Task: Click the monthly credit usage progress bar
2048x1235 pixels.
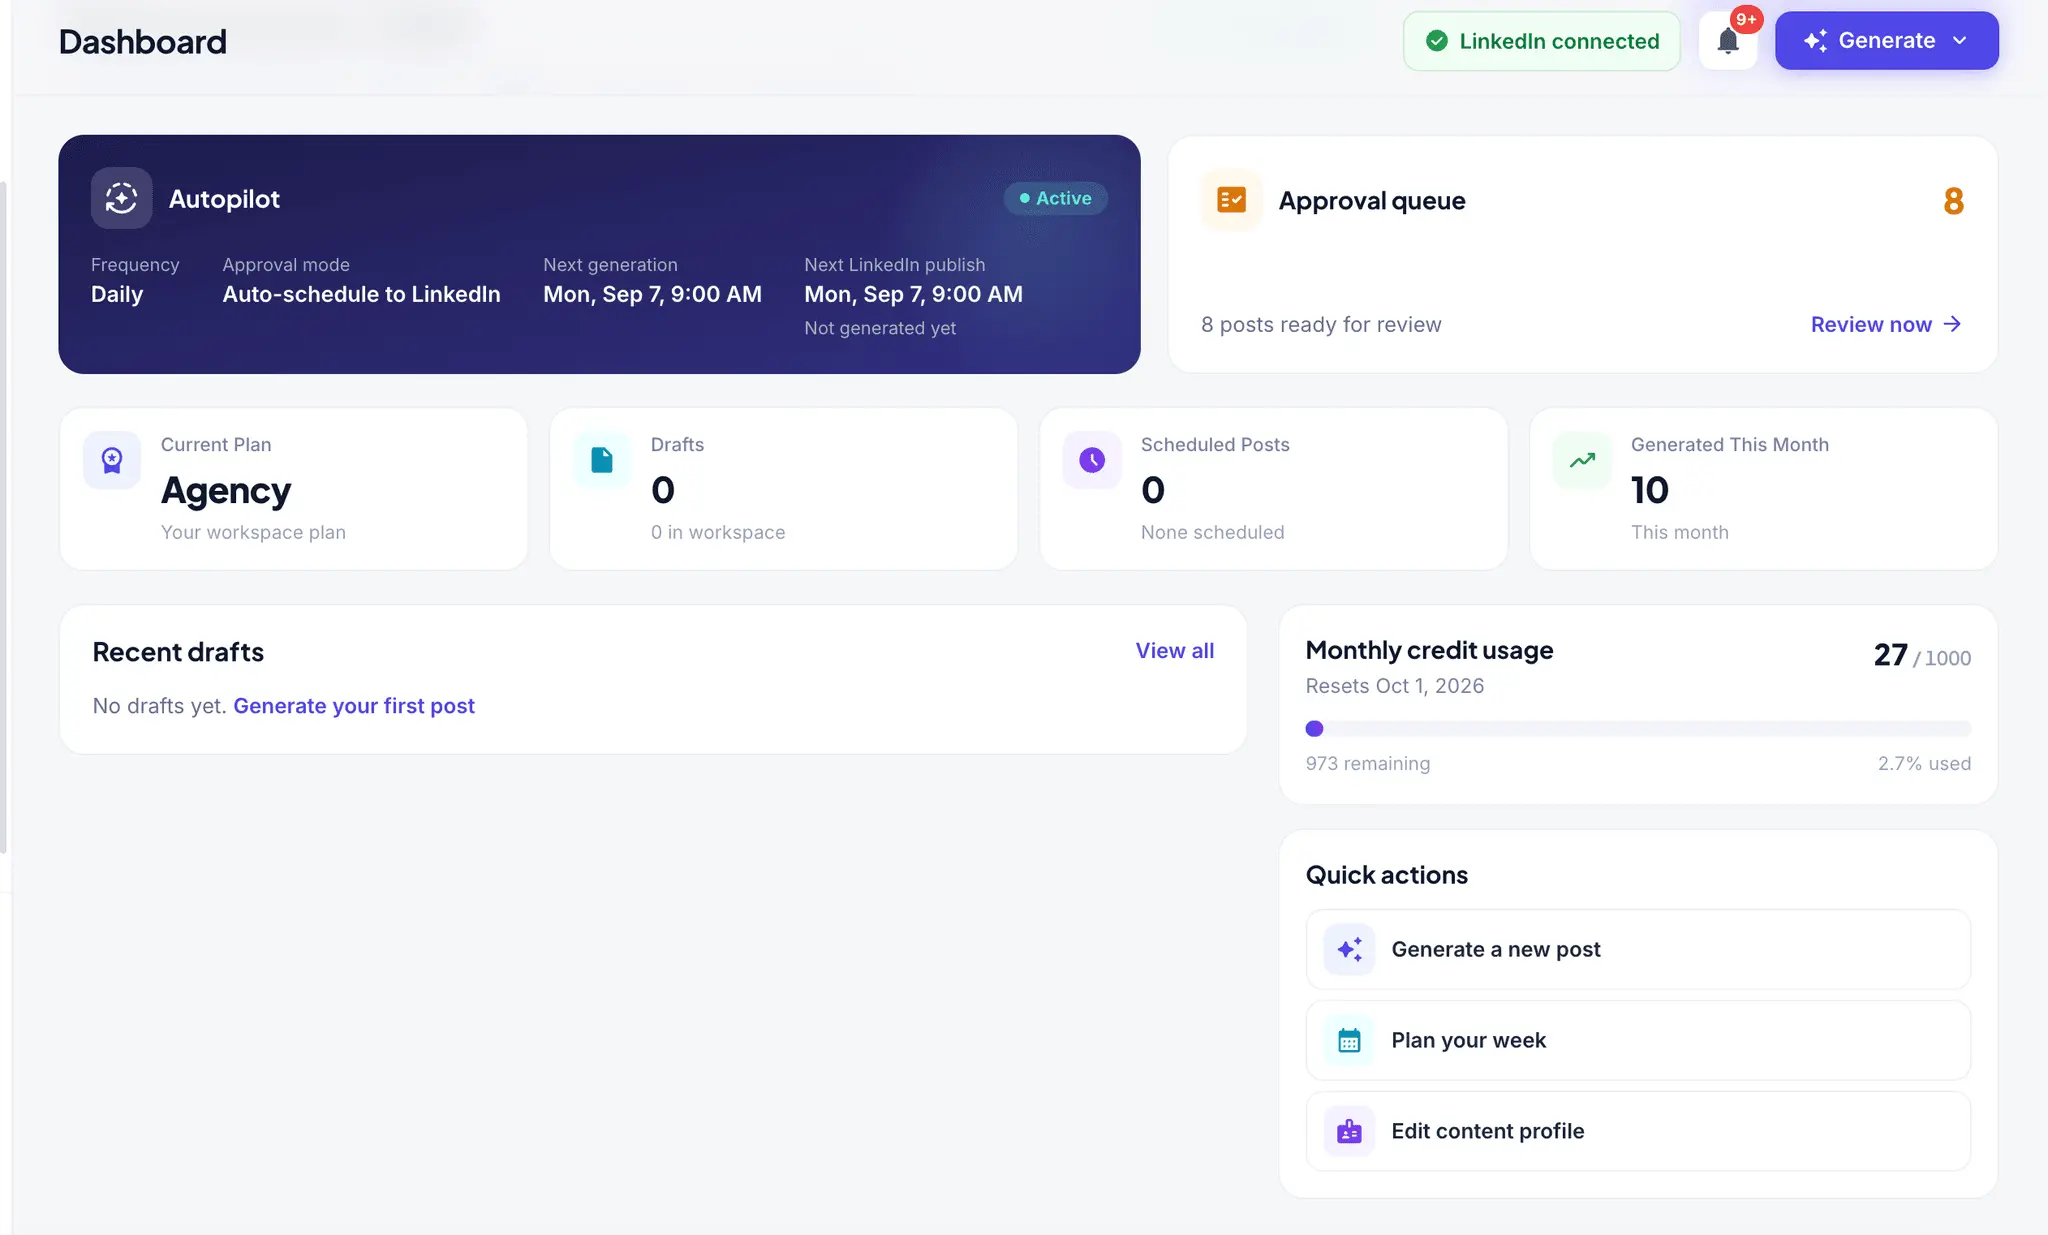Action: [1638, 729]
